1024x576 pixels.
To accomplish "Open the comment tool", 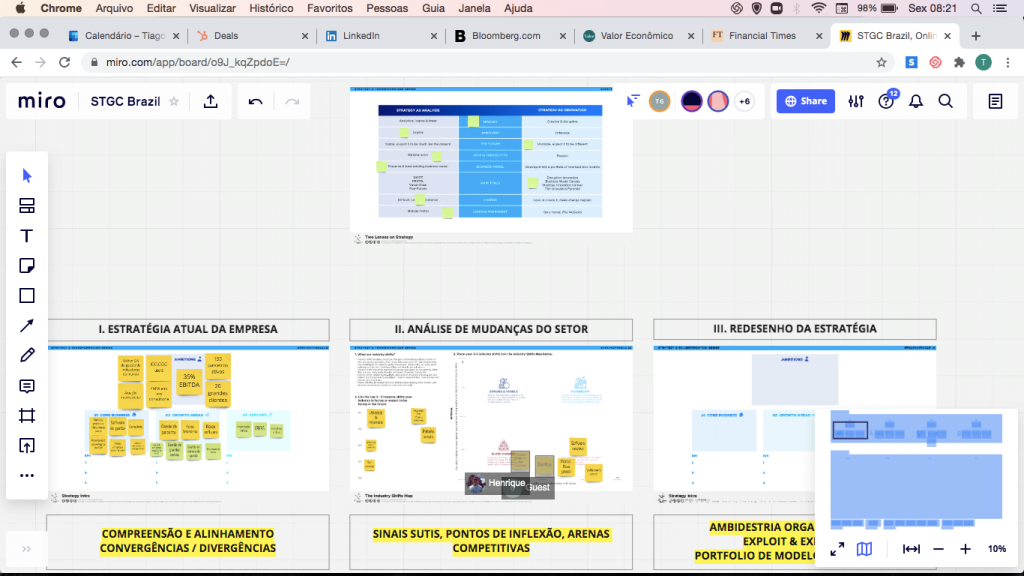I will pyautogui.click(x=27, y=386).
